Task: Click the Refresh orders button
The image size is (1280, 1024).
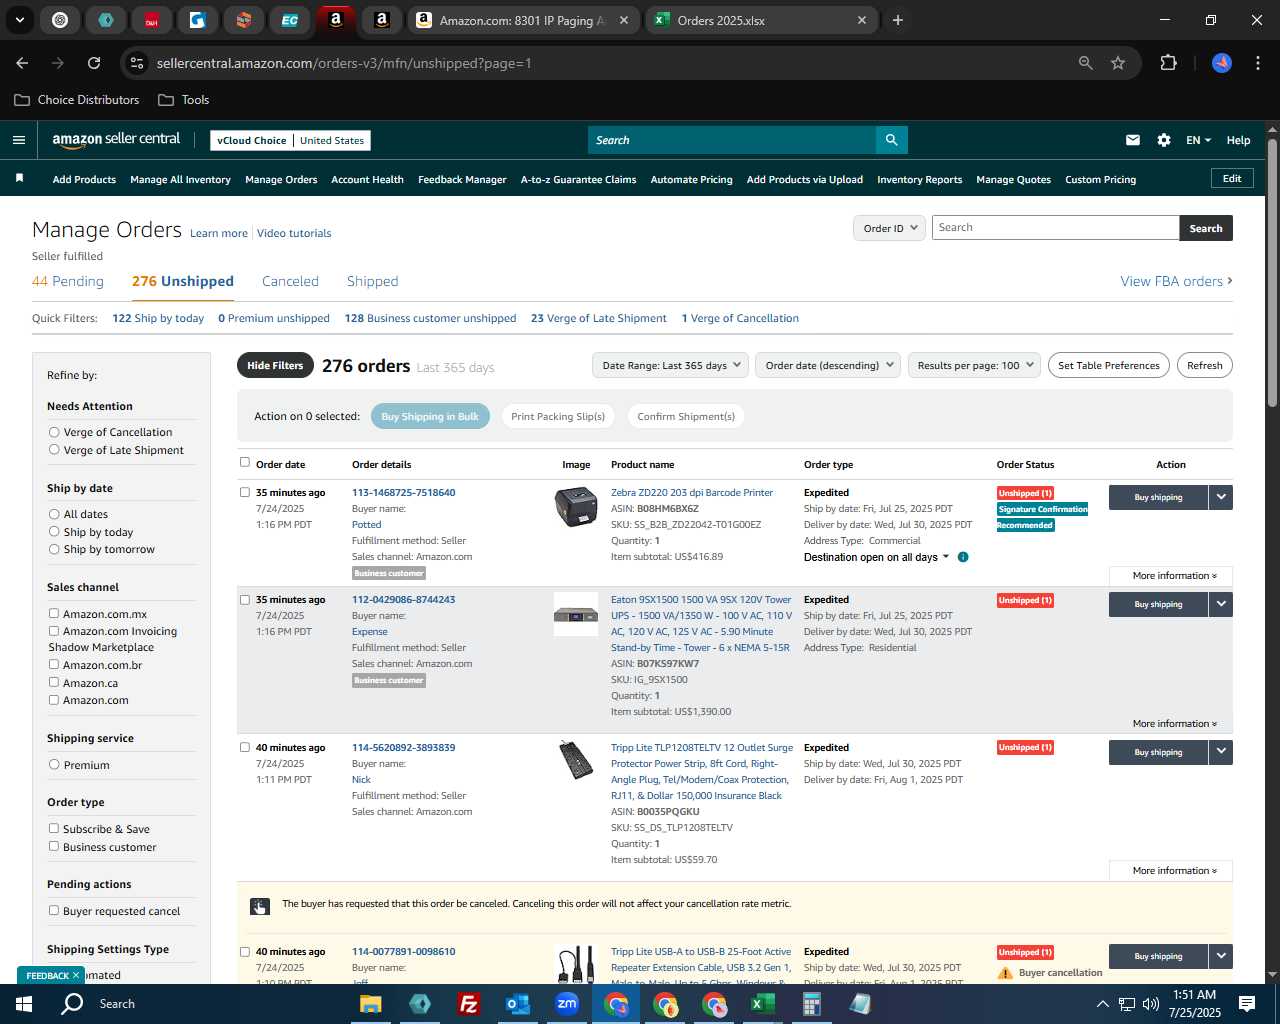Action: 1204,365
